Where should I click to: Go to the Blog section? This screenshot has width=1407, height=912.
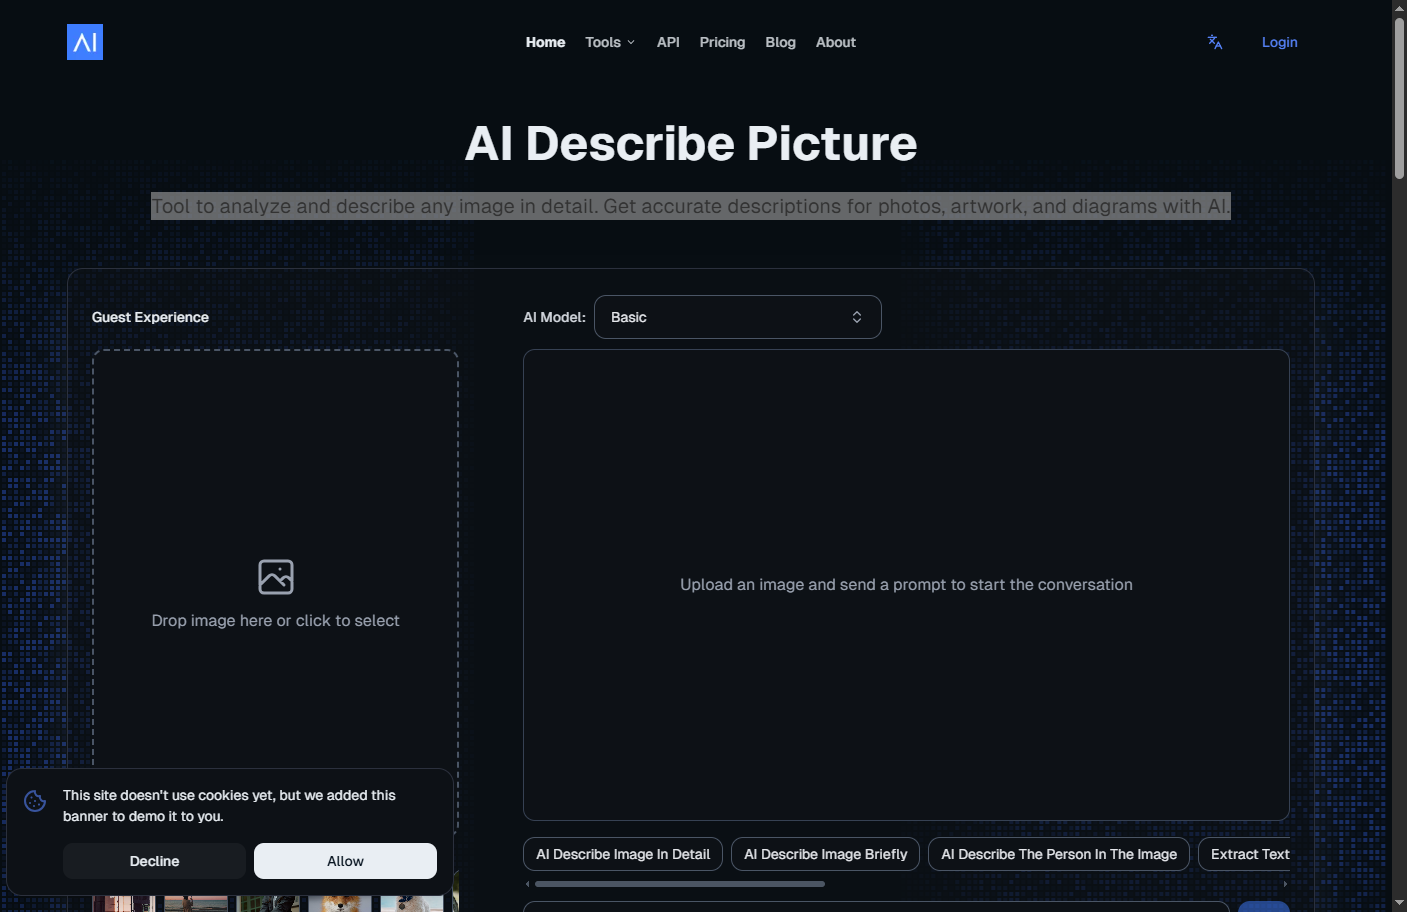pos(780,42)
